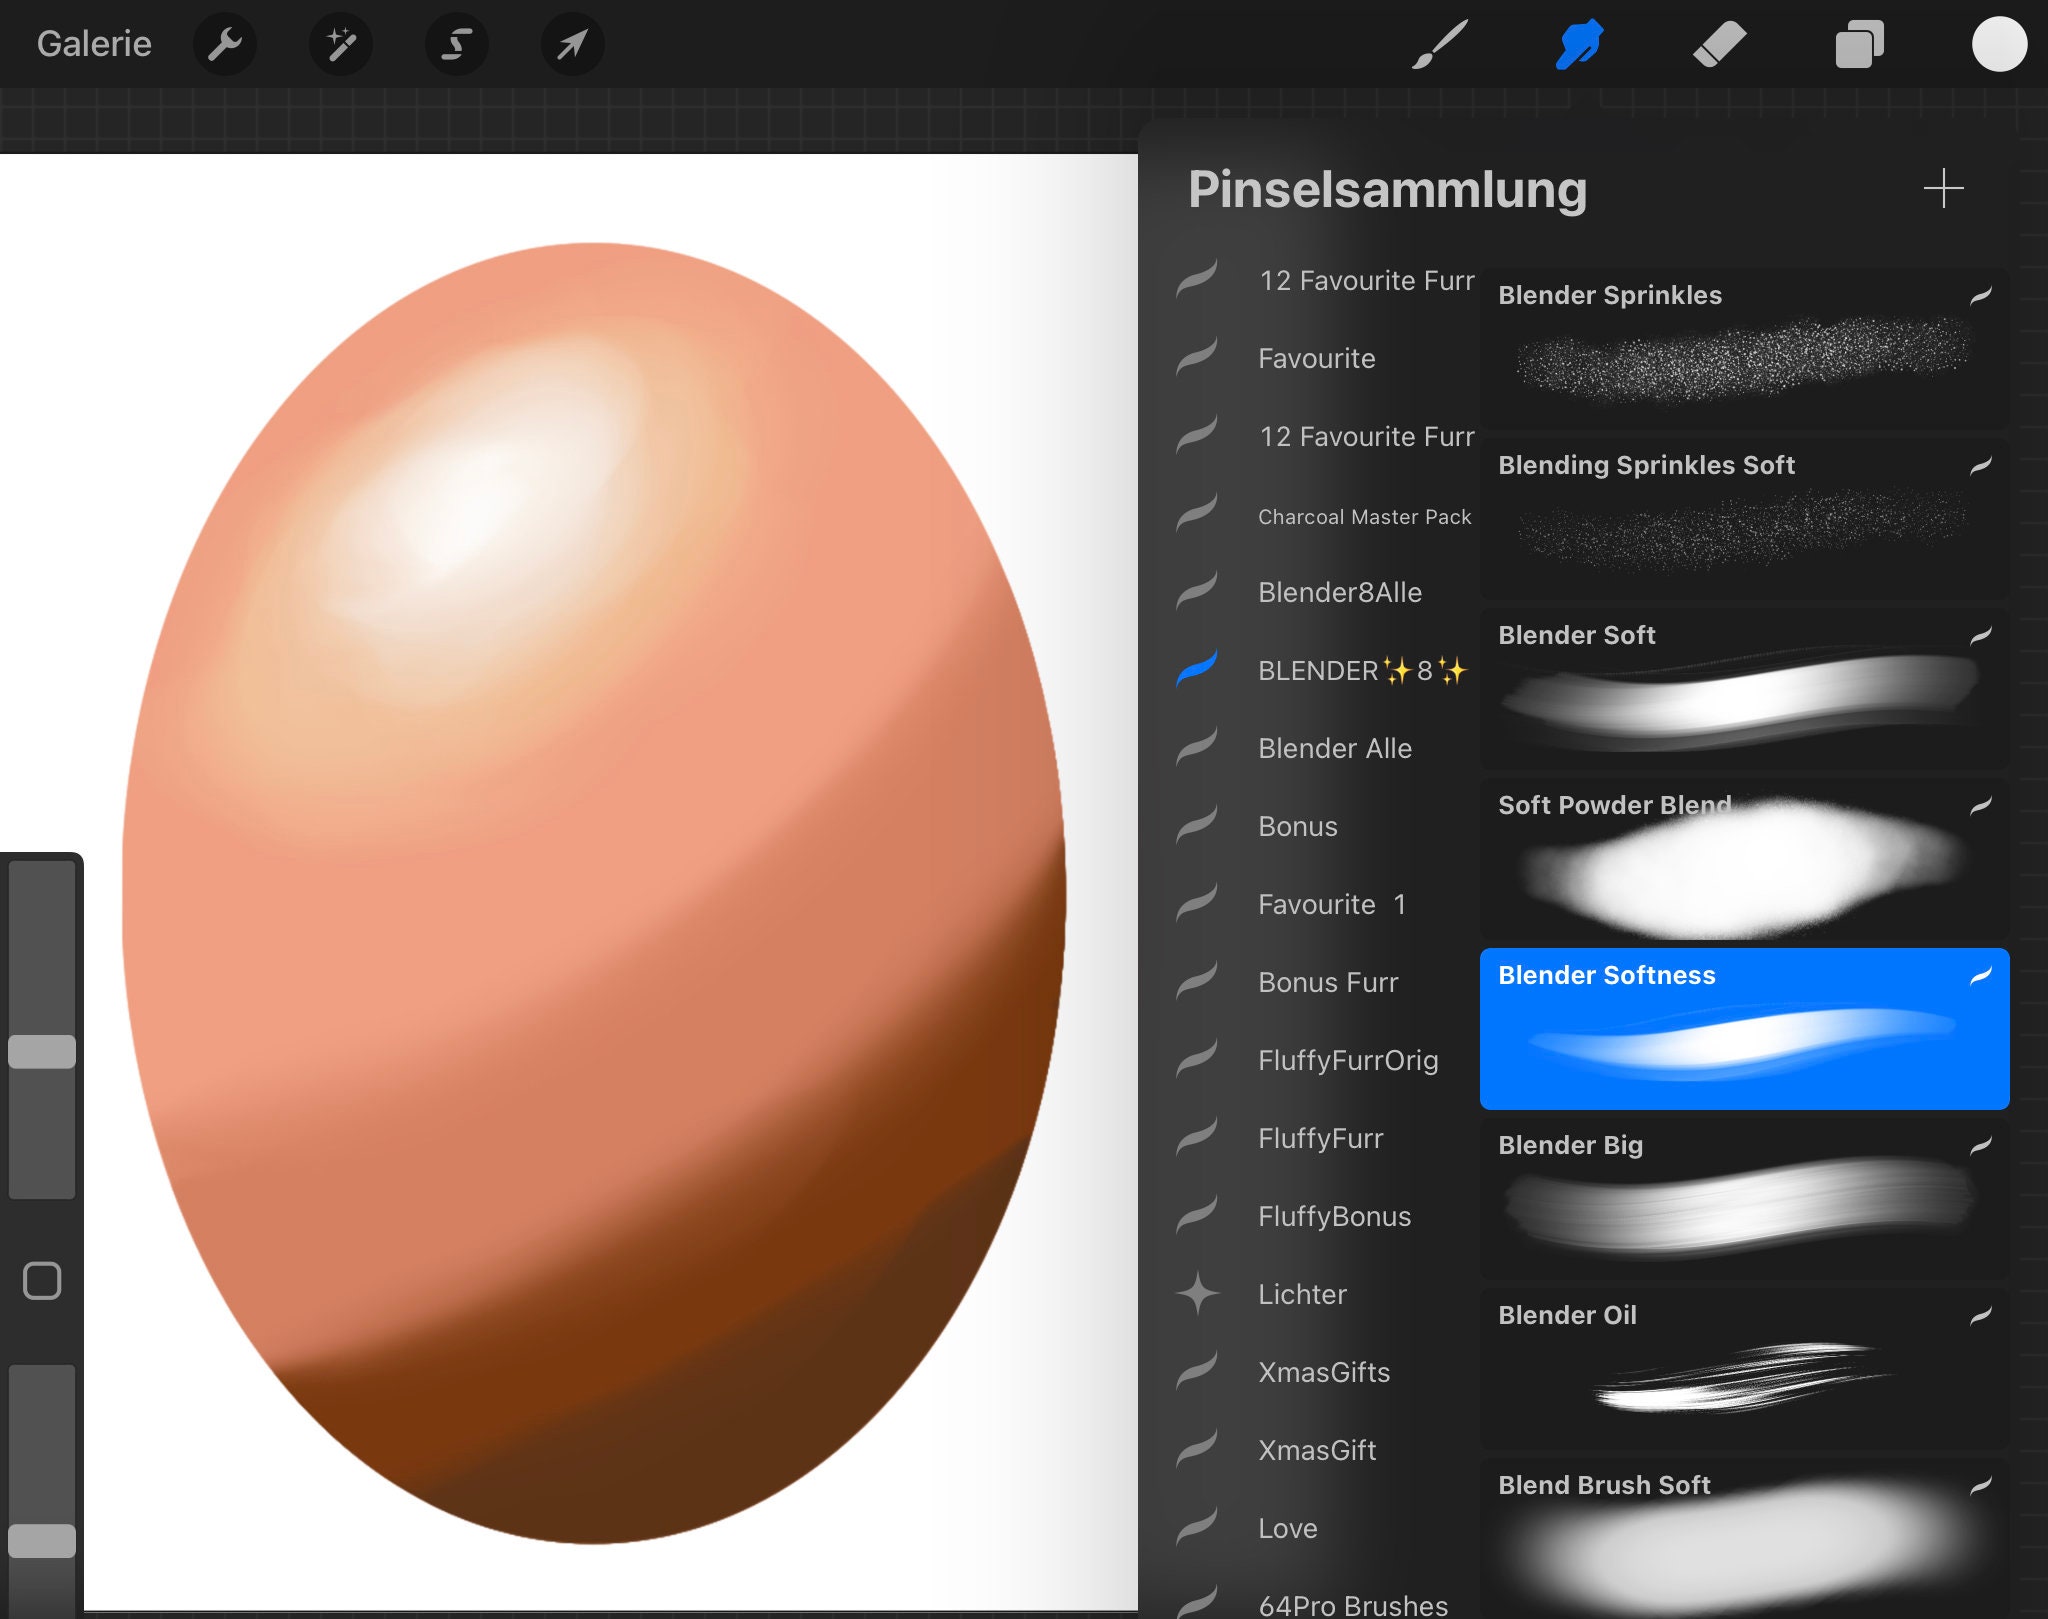Image resolution: width=2048 pixels, height=1619 pixels.
Task: Select the Eraser tool
Action: pyautogui.click(x=1719, y=44)
